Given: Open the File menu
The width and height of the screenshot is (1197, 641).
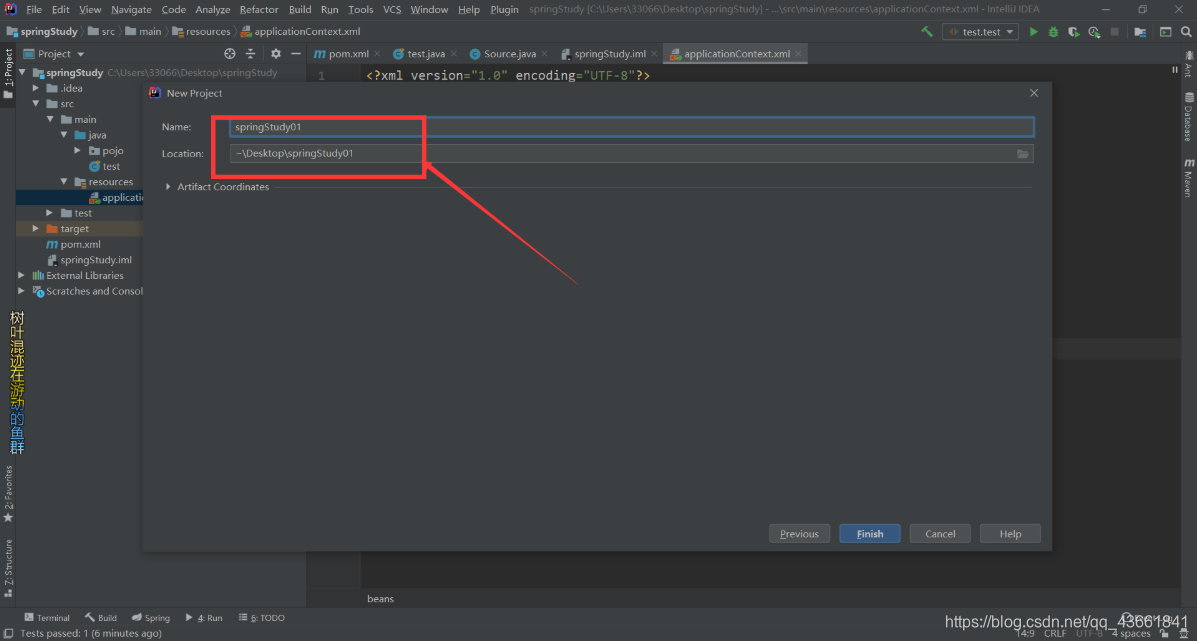Looking at the screenshot, I should point(34,9).
